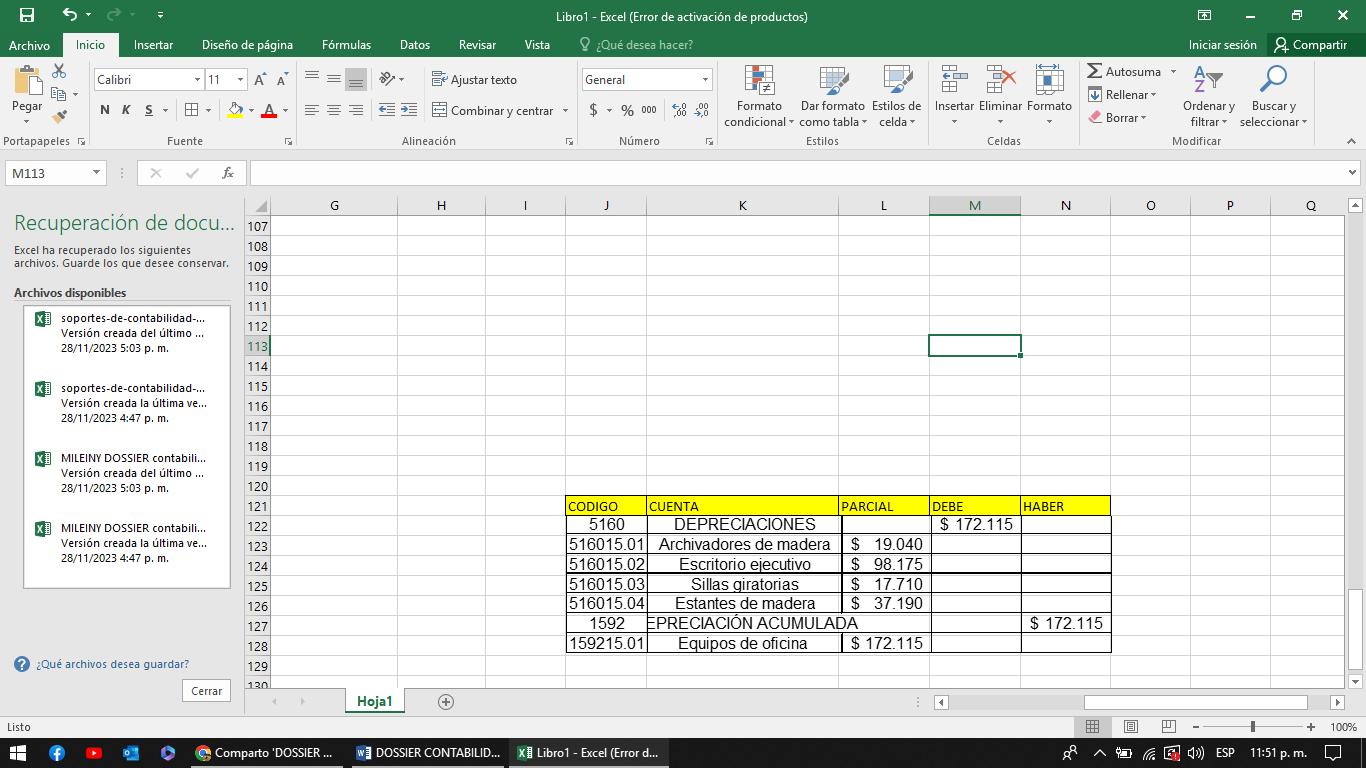Insert function with the fx button
The height and width of the screenshot is (768, 1366).
coord(228,173)
